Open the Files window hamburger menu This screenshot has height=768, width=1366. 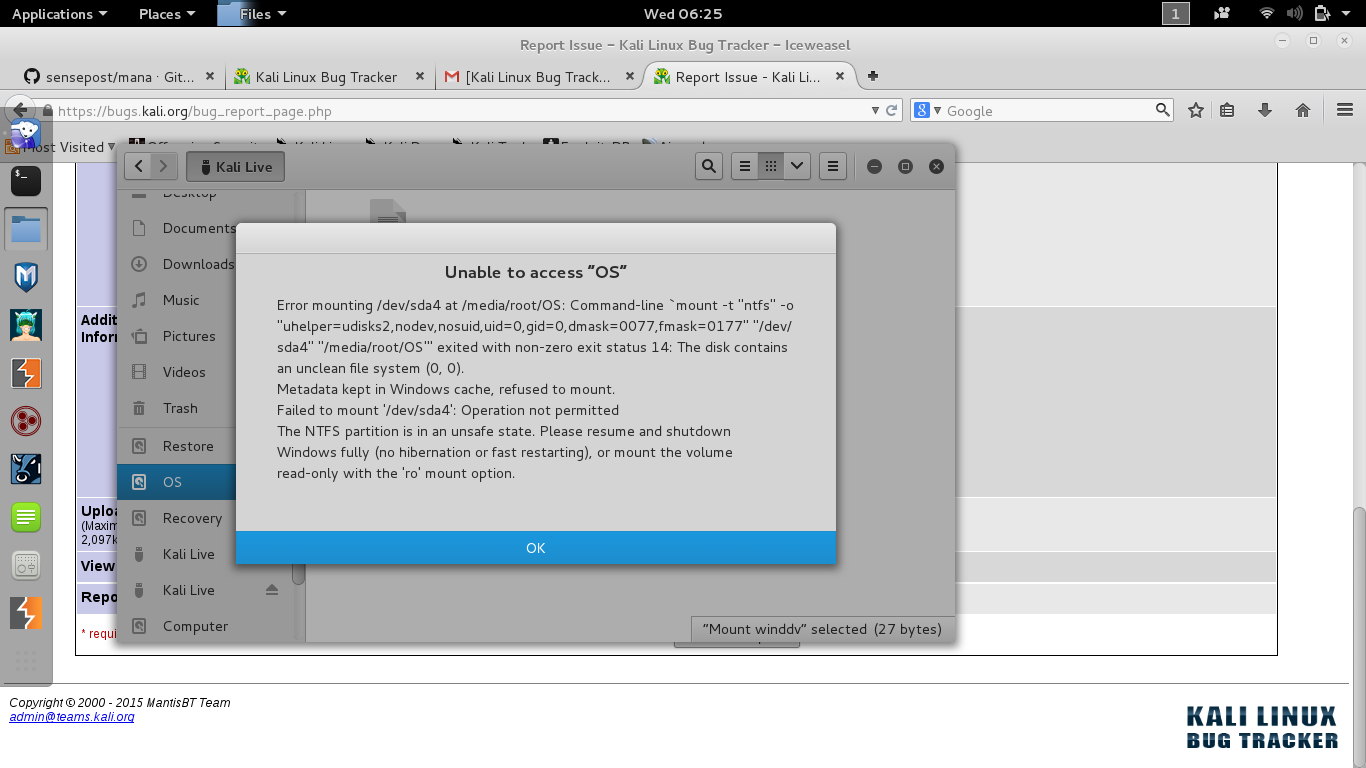(x=833, y=167)
